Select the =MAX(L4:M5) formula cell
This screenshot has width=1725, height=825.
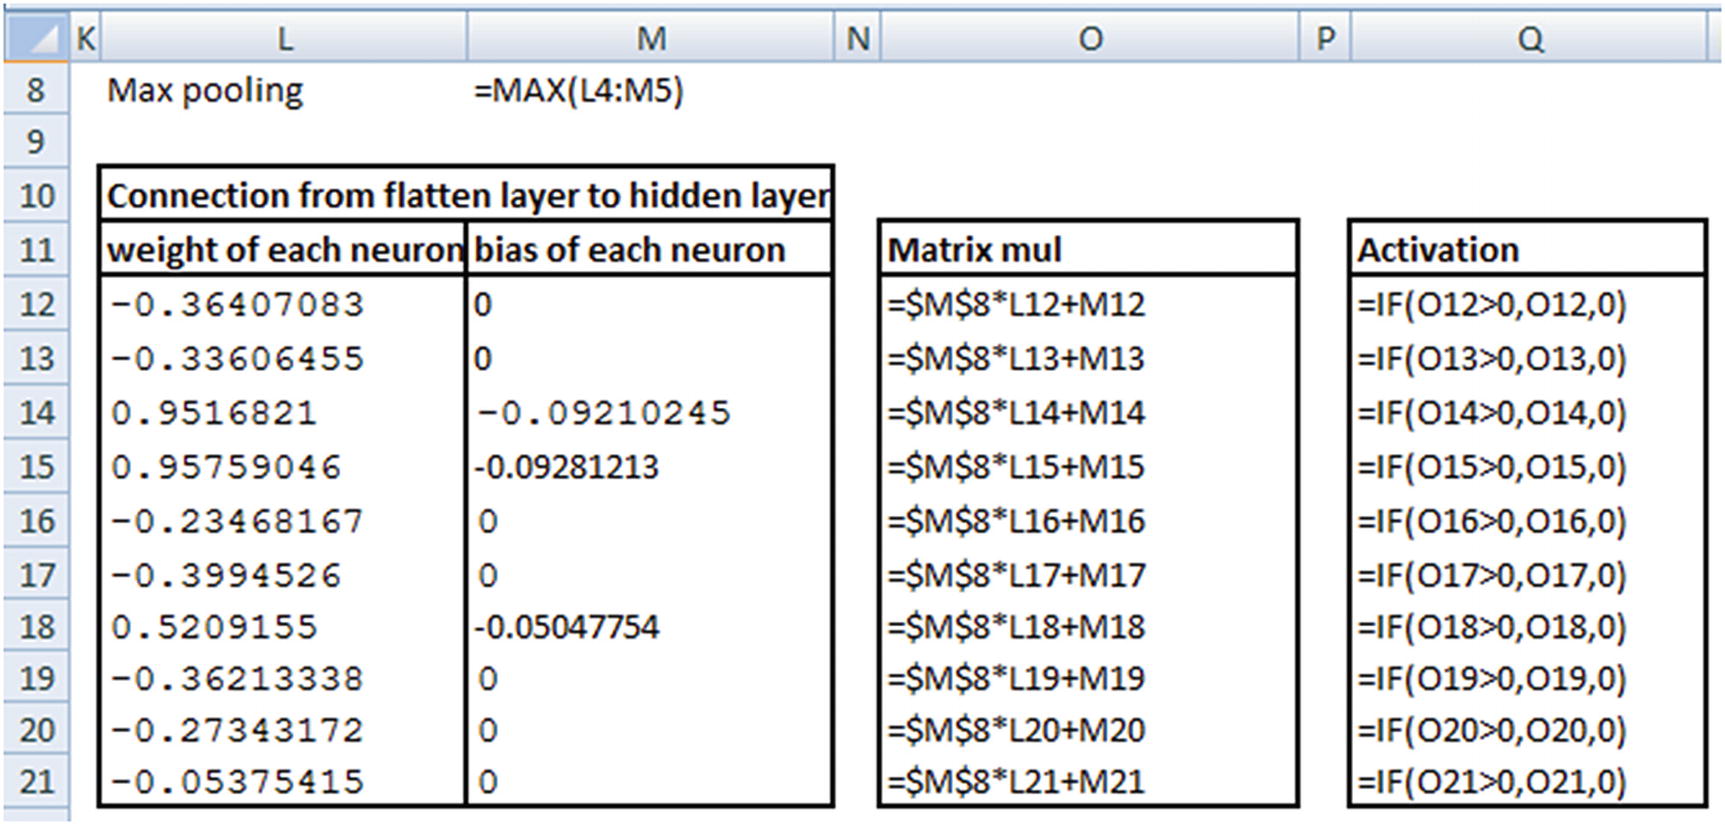(x=651, y=90)
